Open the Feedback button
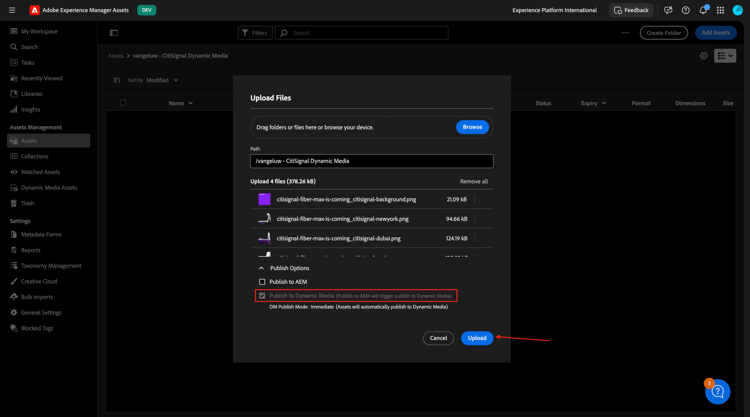The image size is (750, 417). [631, 10]
